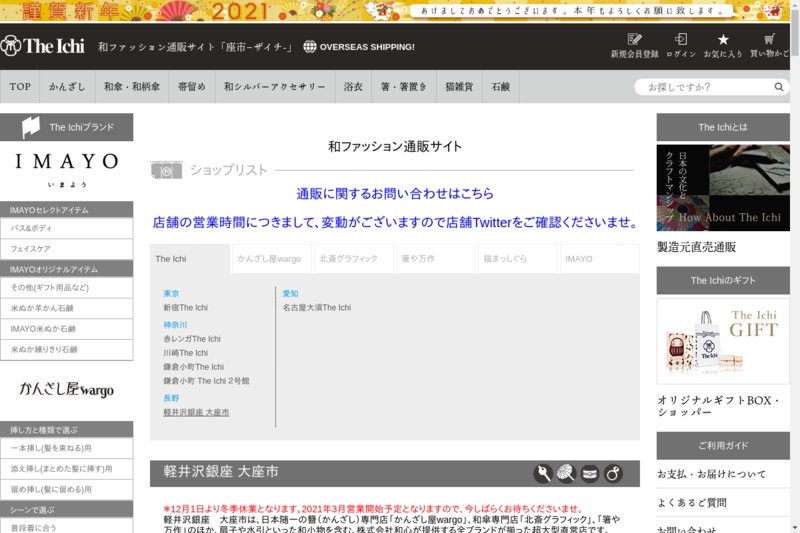Click the 名古屋大須The Ichi store link
Image resolution: width=800 pixels, height=533 pixels.
click(x=316, y=308)
